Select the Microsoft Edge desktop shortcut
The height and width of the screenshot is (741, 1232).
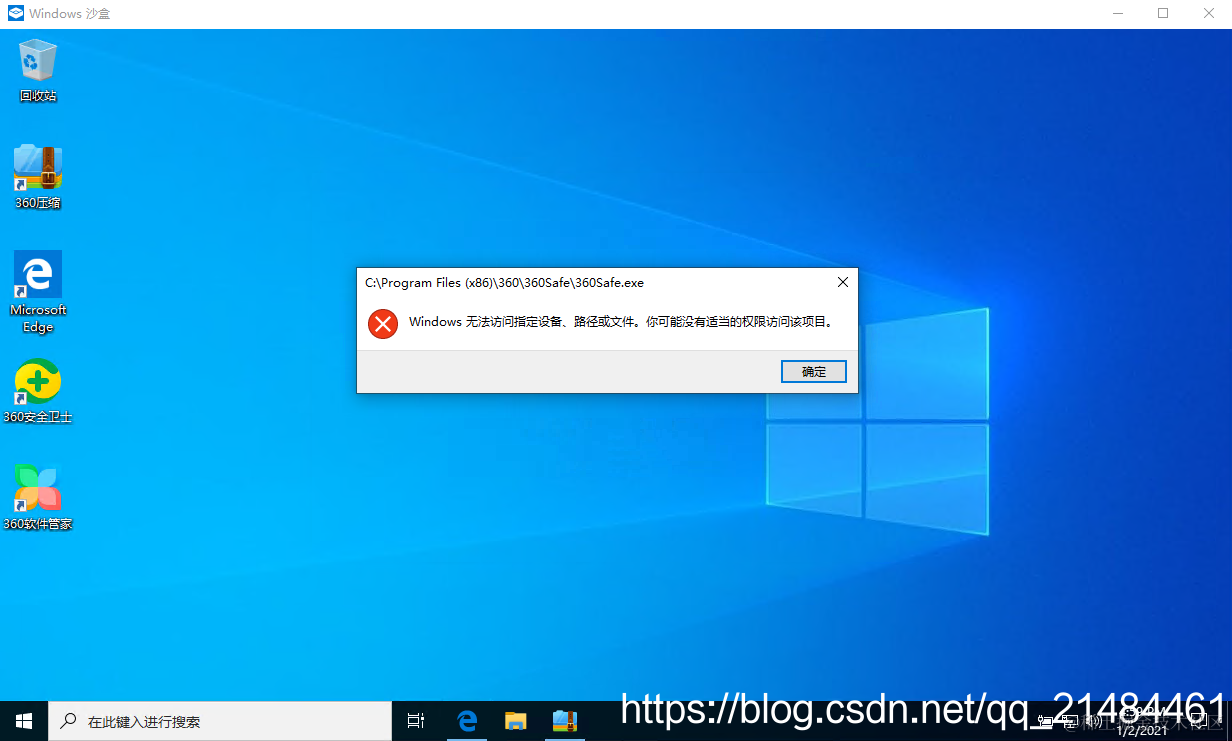click(38, 292)
